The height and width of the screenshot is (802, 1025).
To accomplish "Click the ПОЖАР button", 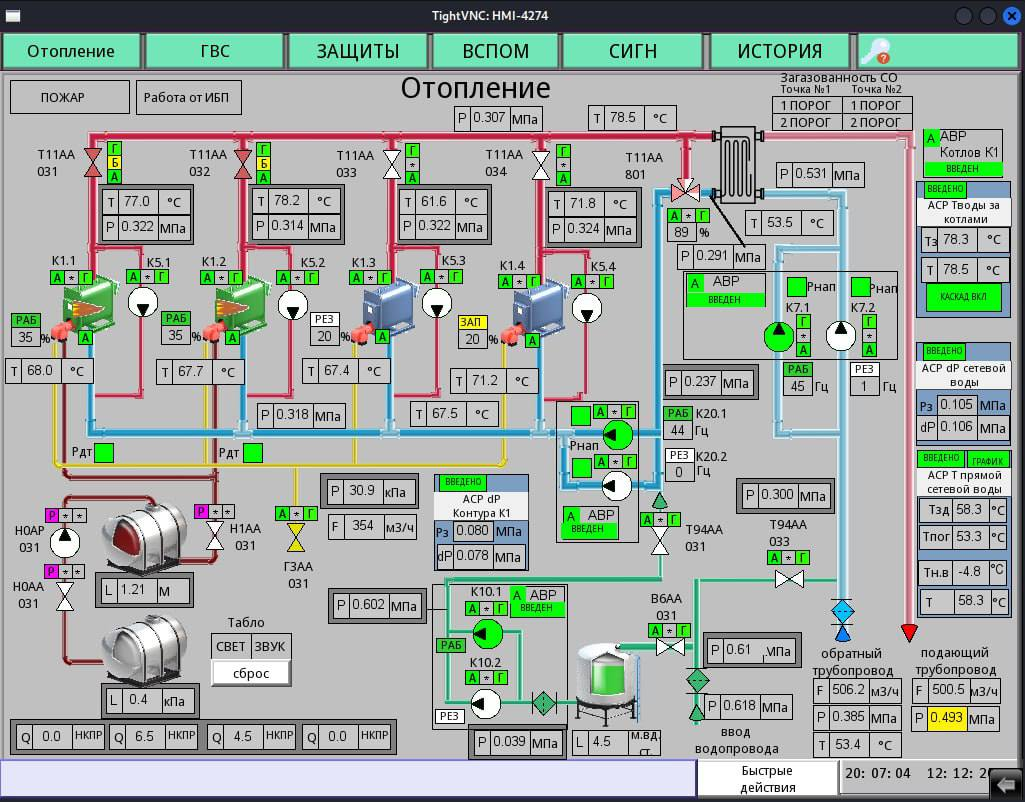I will pos(69,97).
